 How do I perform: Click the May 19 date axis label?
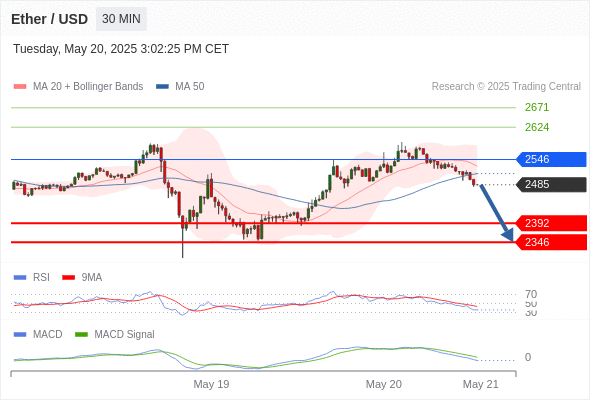click(211, 384)
